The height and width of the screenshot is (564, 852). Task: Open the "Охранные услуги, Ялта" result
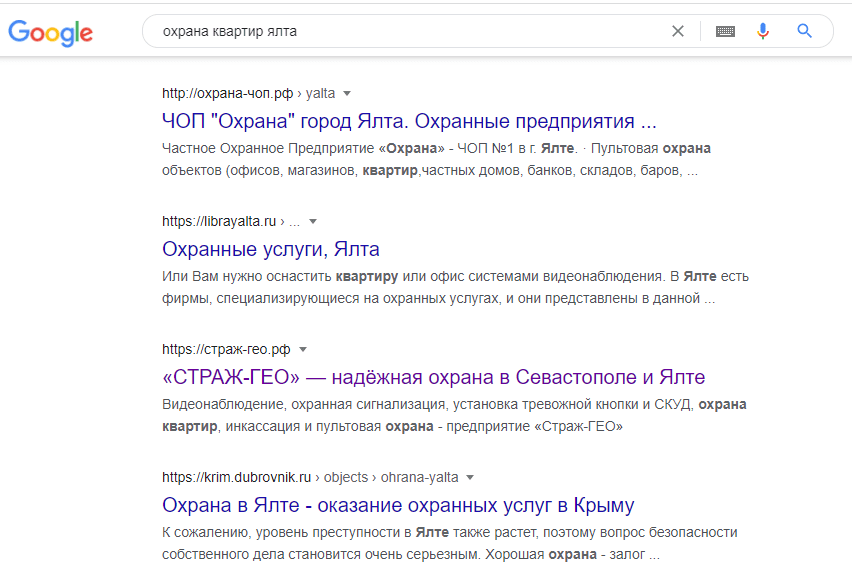click(270, 249)
